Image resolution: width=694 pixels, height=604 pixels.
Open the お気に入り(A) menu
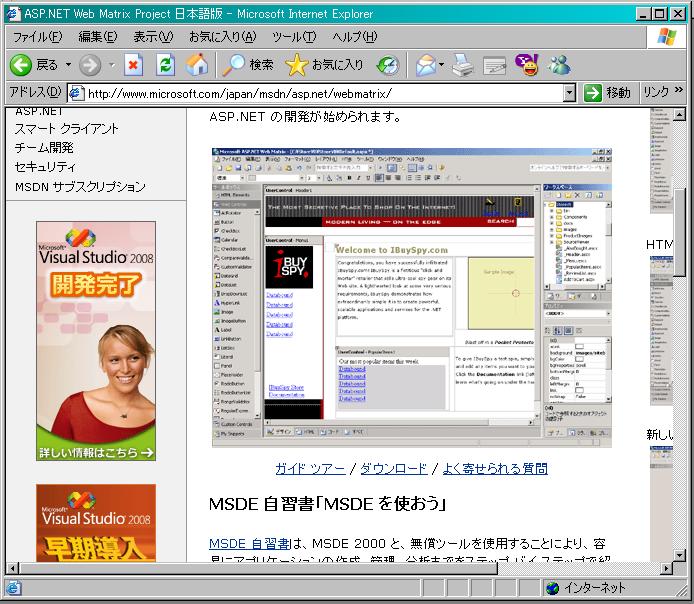tap(222, 37)
